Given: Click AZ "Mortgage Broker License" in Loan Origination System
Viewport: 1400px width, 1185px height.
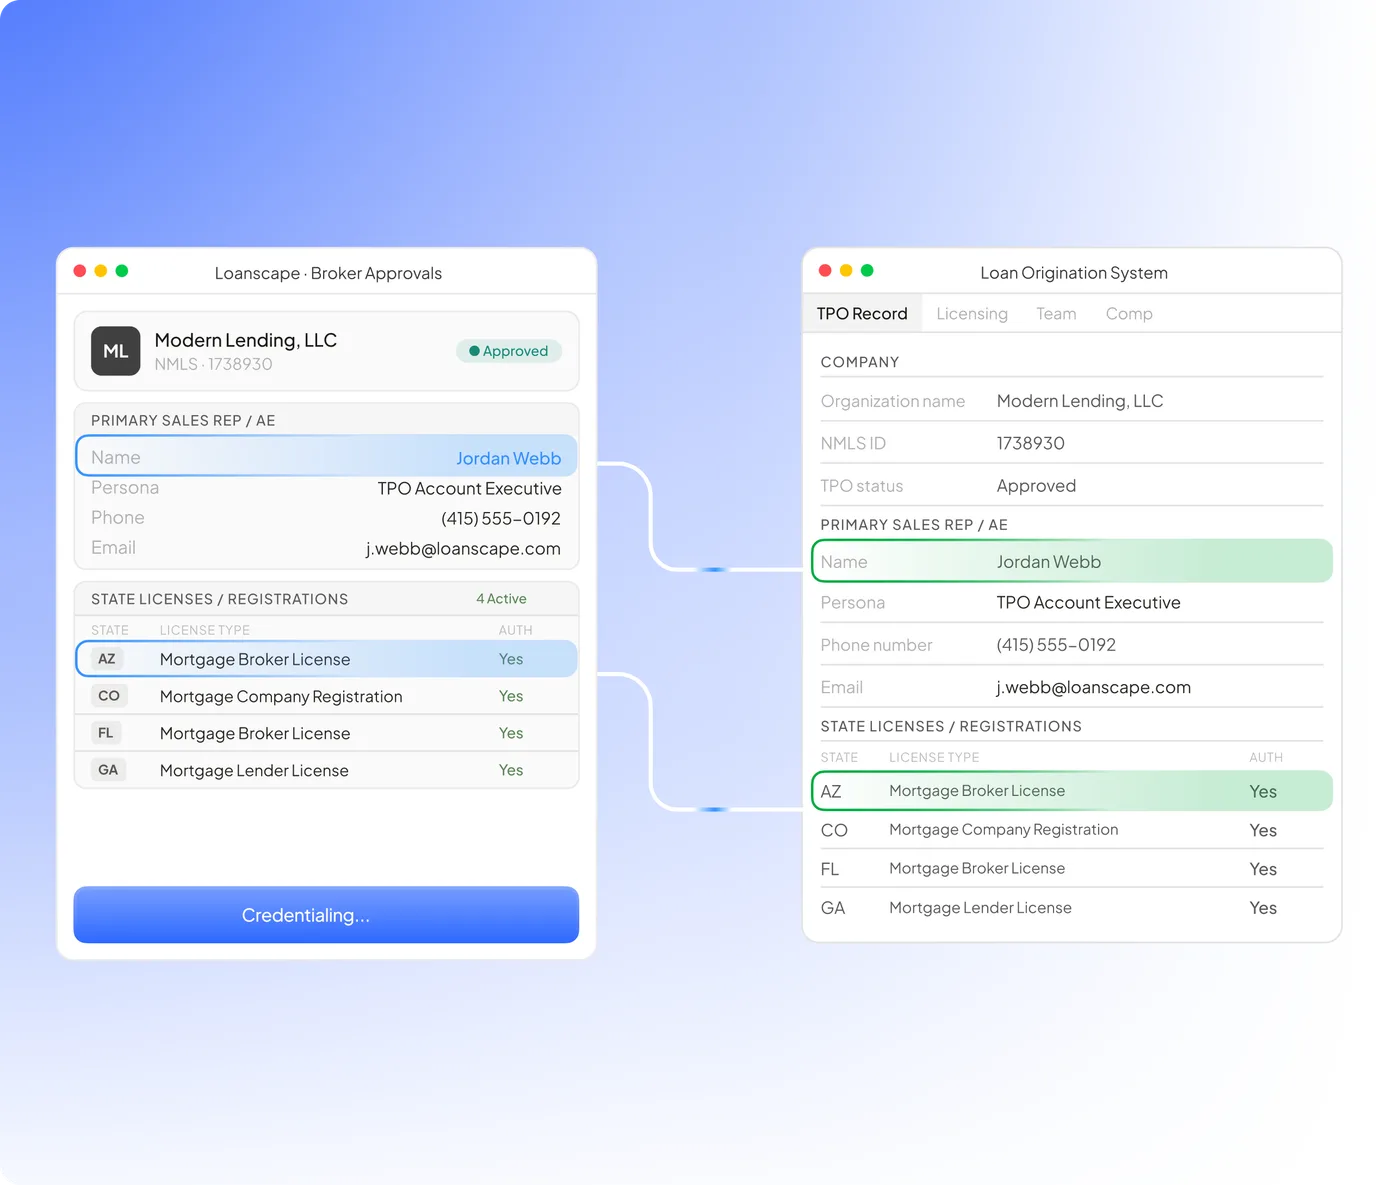Looking at the screenshot, I should [977, 791].
